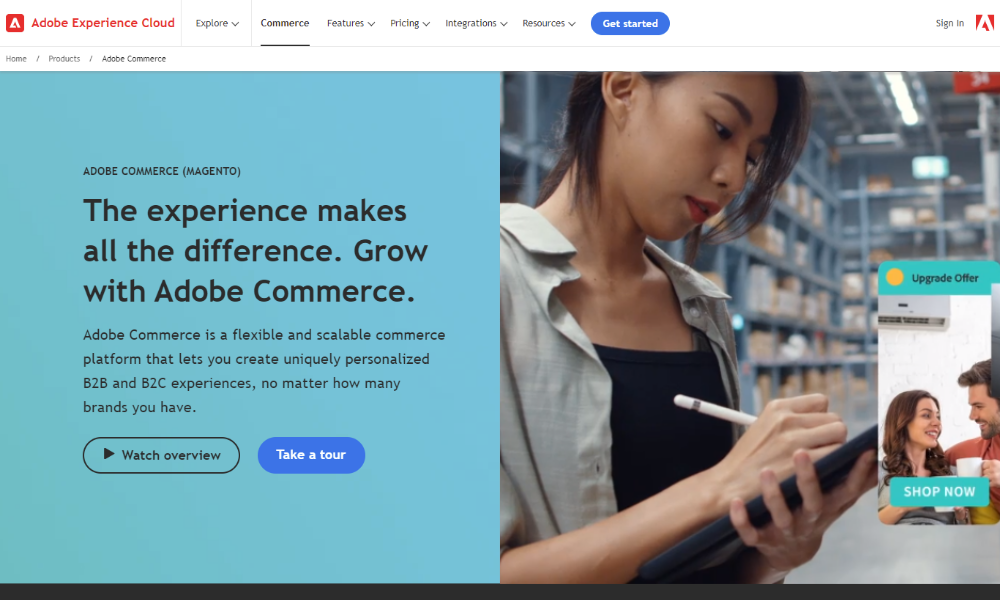
Task: Expand the Resources dropdown
Action: coord(548,24)
